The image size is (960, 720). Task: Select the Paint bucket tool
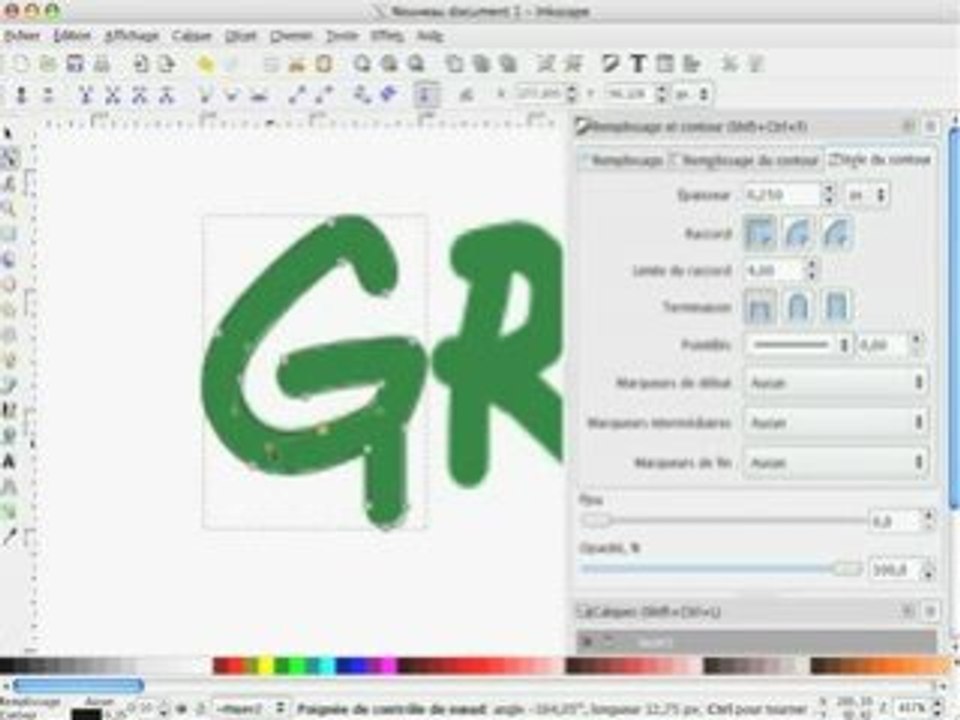(9, 435)
